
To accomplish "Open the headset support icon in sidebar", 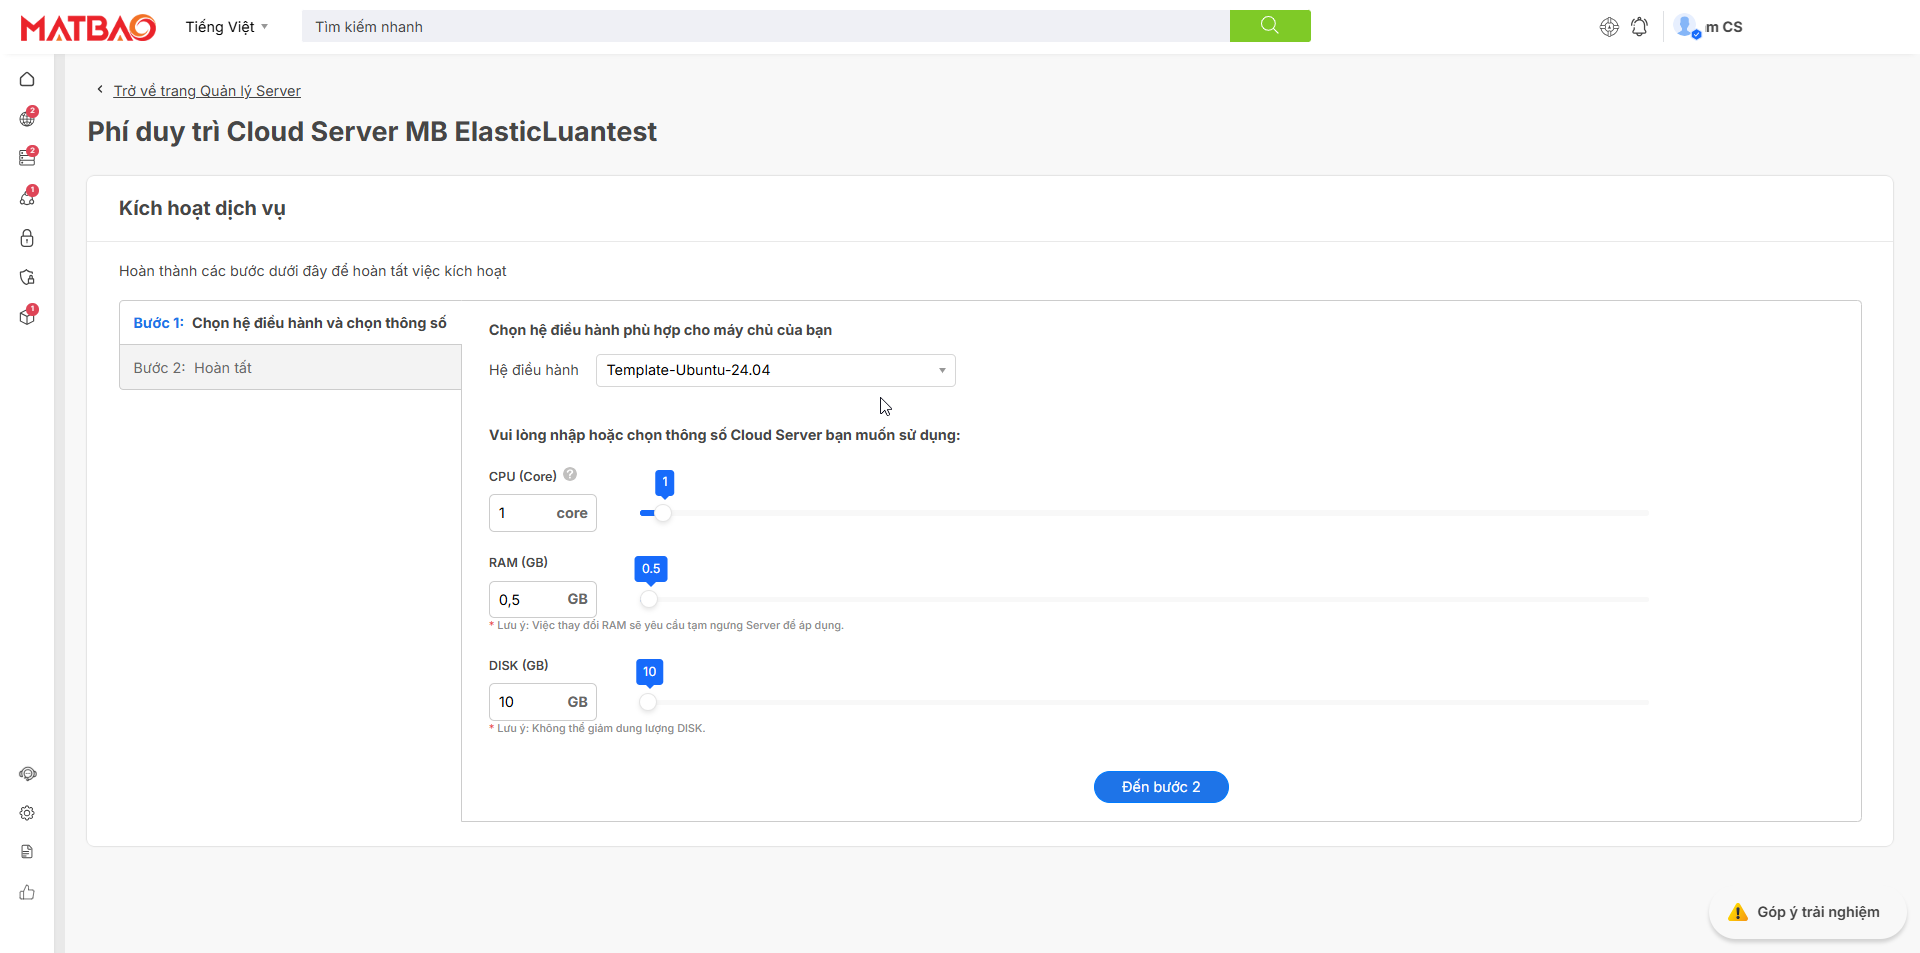I will tap(27, 774).
